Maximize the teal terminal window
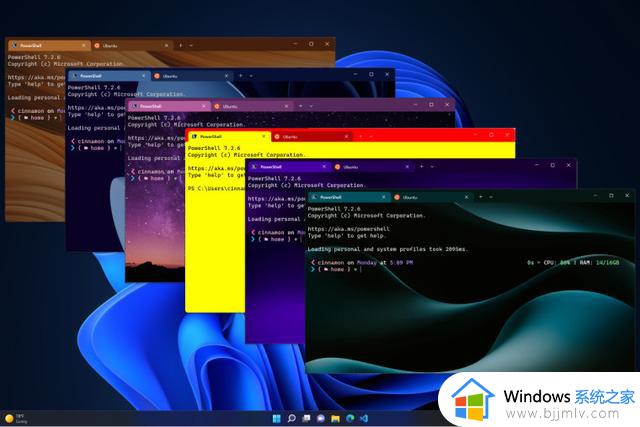 click(x=611, y=196)
